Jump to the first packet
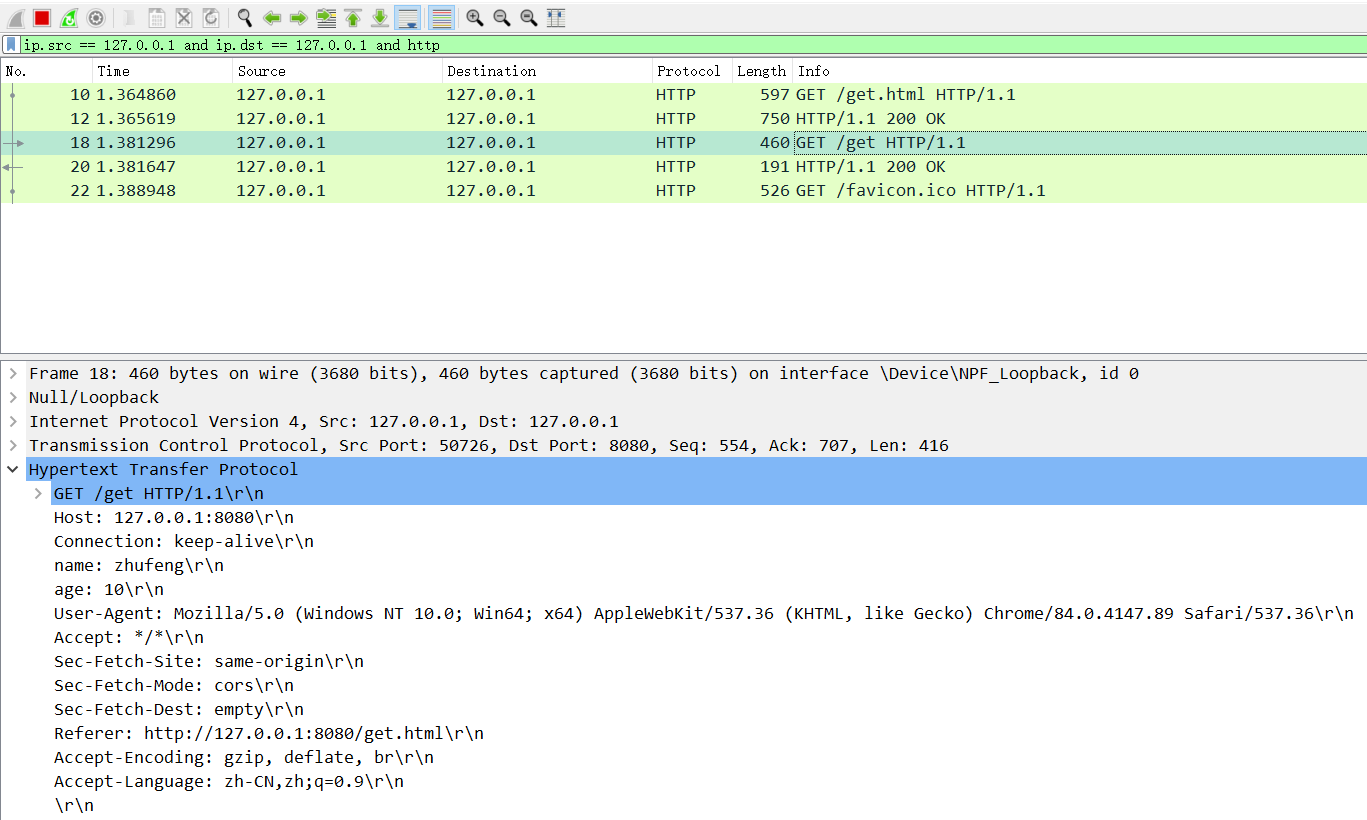Screen dimensions: 1367x820 tap(353, 17)
